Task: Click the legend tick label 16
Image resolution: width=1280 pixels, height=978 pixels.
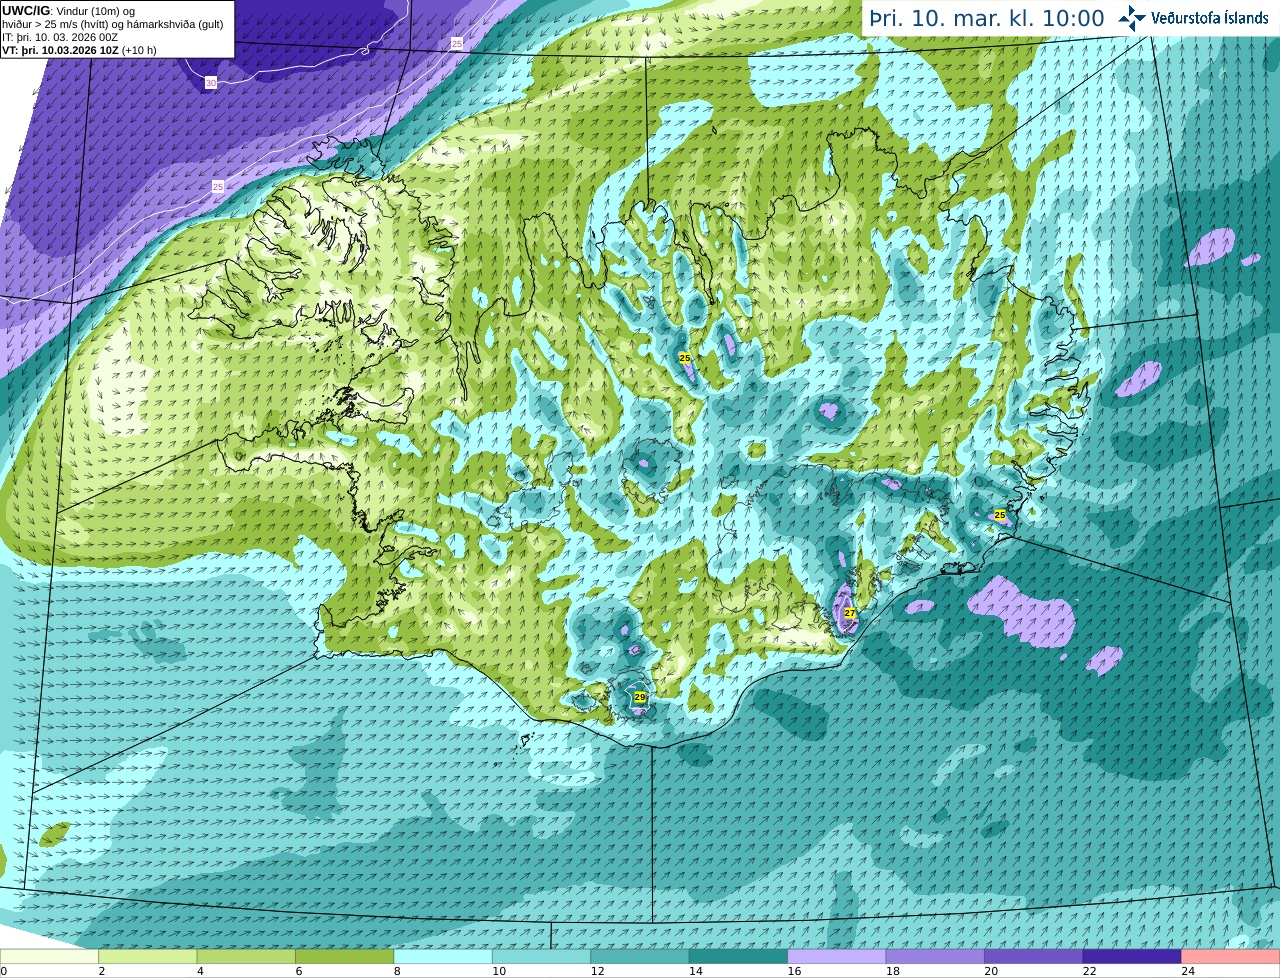Action: [794, 971]
